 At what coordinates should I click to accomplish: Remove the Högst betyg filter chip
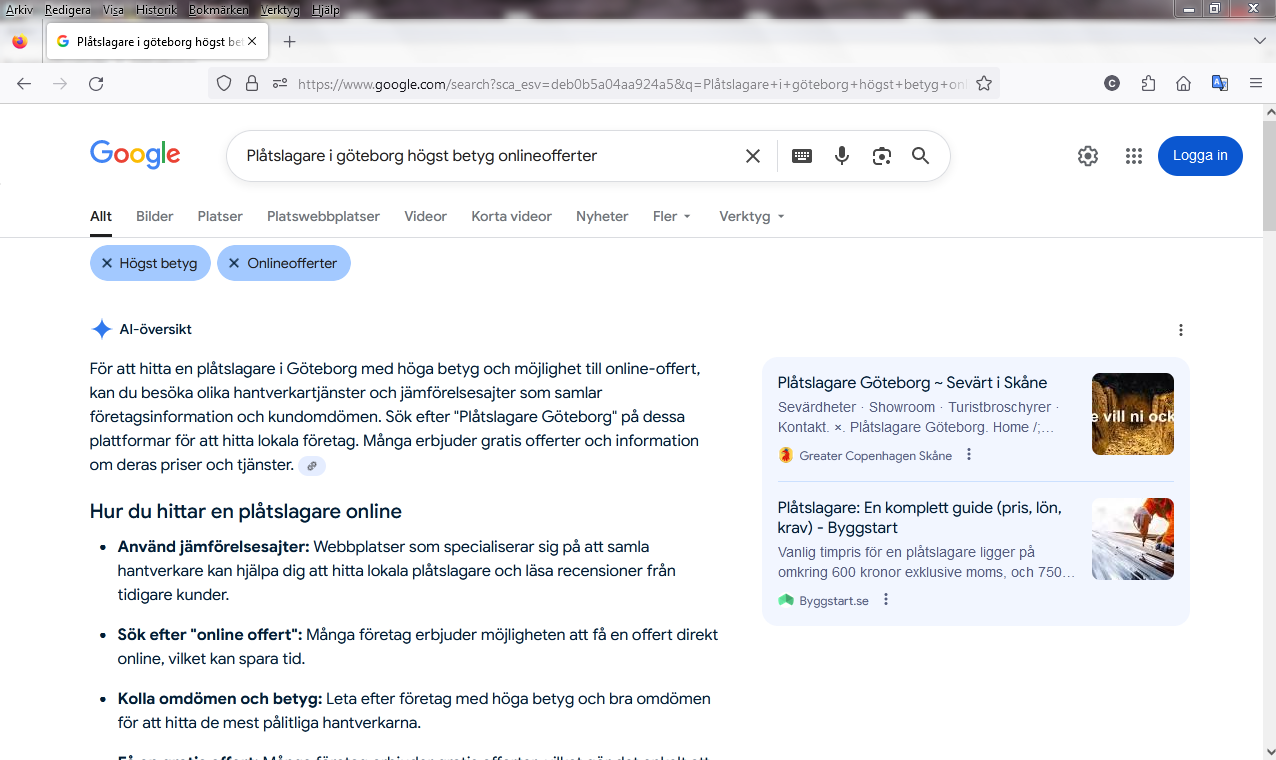click(107, 263)
